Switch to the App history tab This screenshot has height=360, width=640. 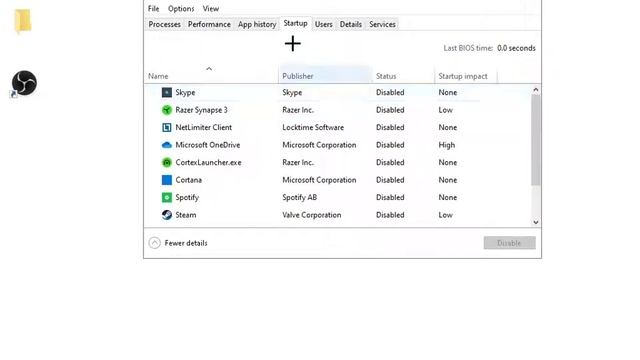[257, 24]
